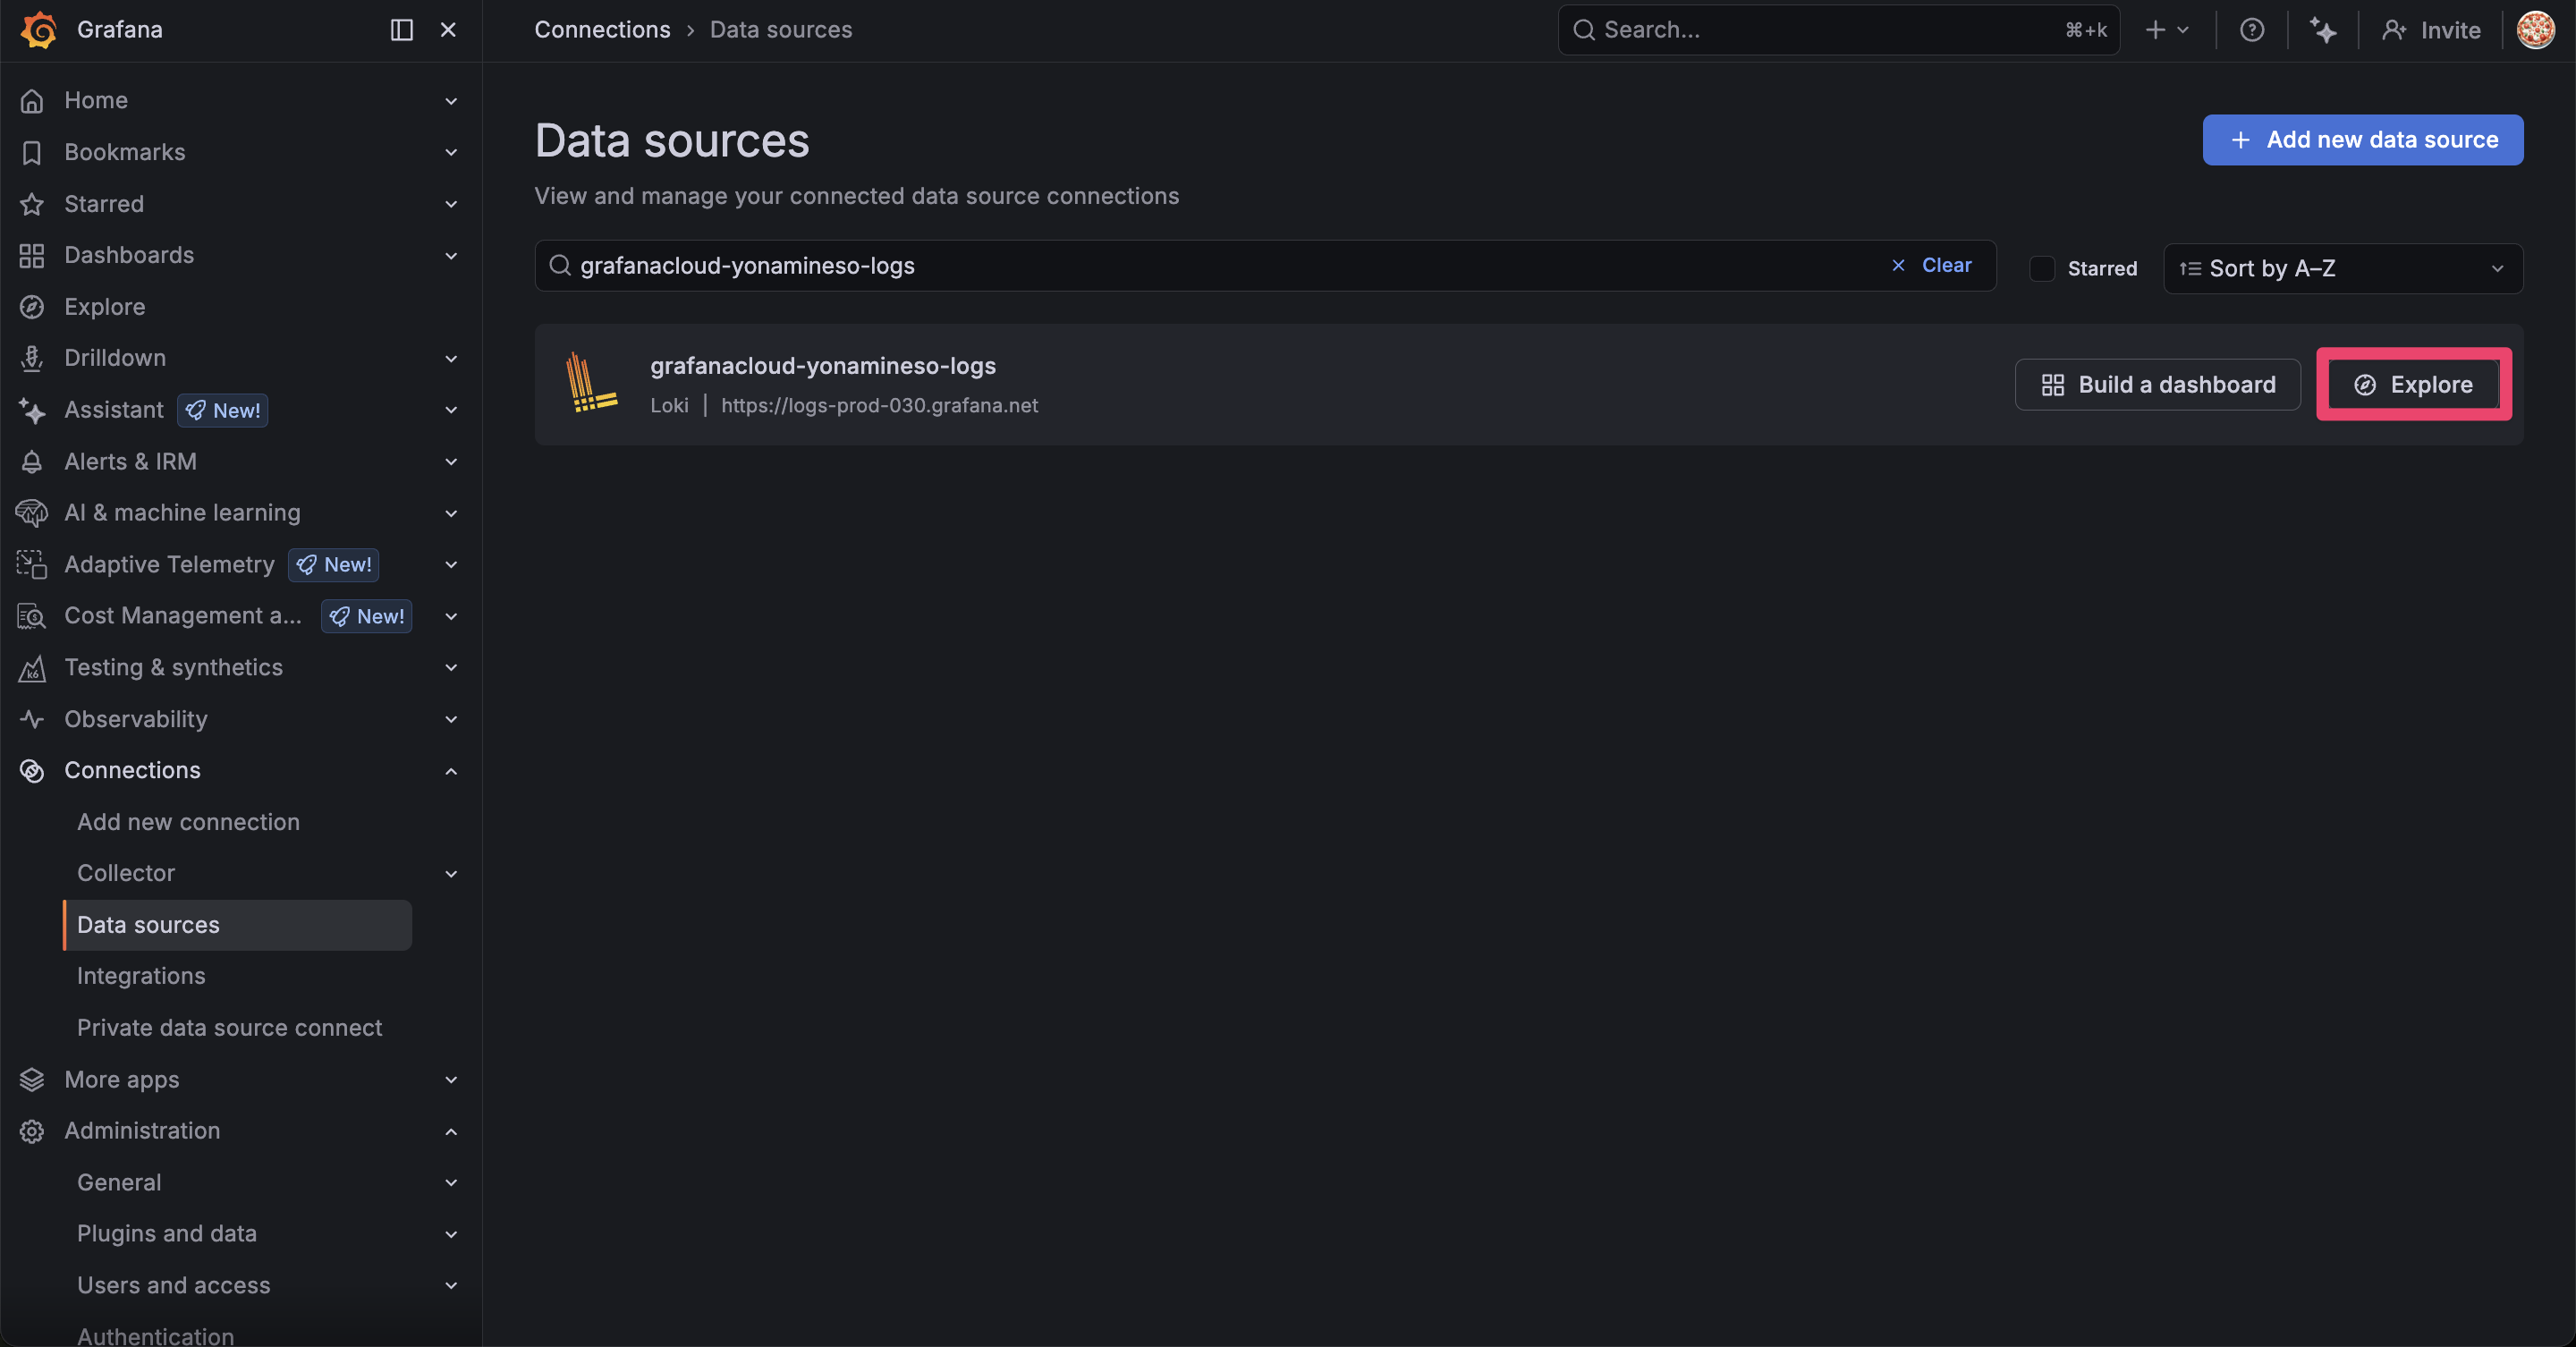This screenshot has height=1347, width=2576.
Task: Expand the Dashboards menu section
Action: 451,256
